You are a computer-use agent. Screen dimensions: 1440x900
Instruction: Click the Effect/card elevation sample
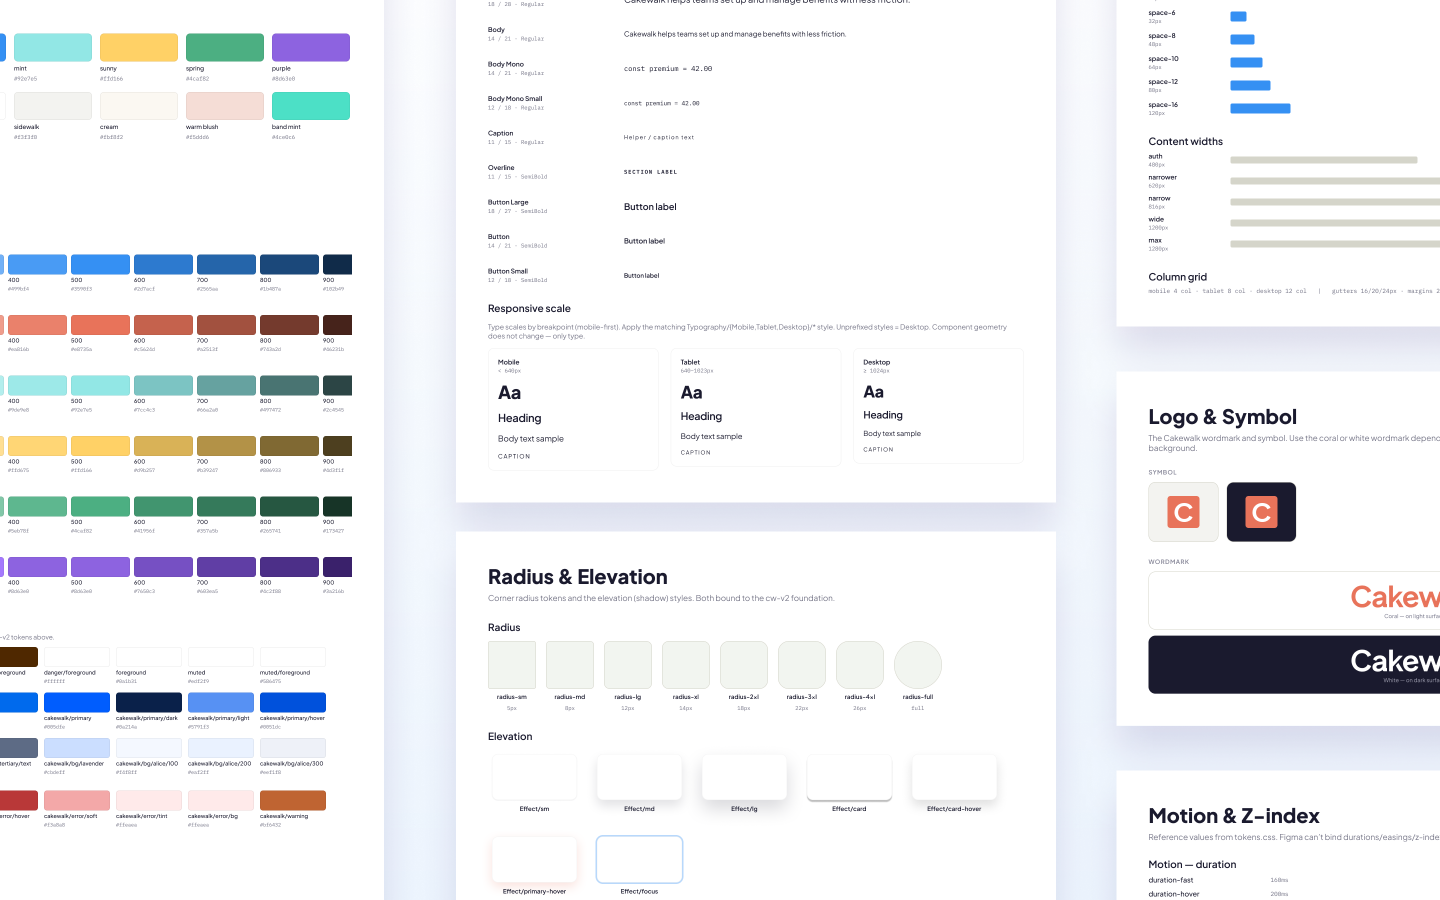tap(849, 777)
